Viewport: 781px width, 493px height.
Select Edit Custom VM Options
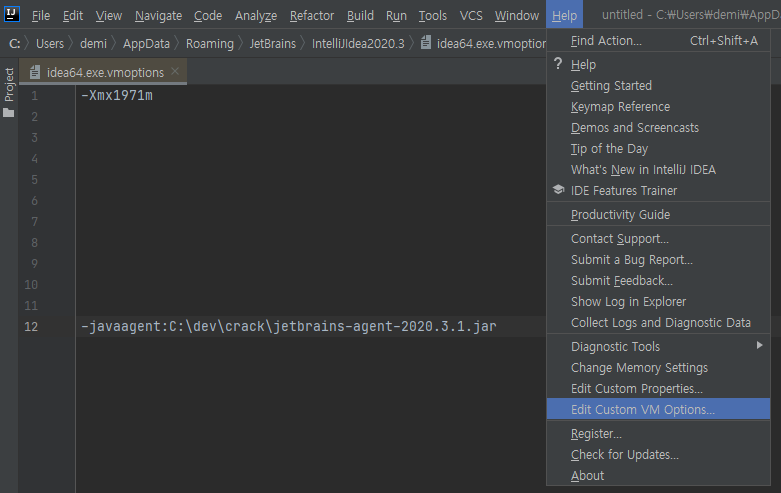[x=658, y=409]
